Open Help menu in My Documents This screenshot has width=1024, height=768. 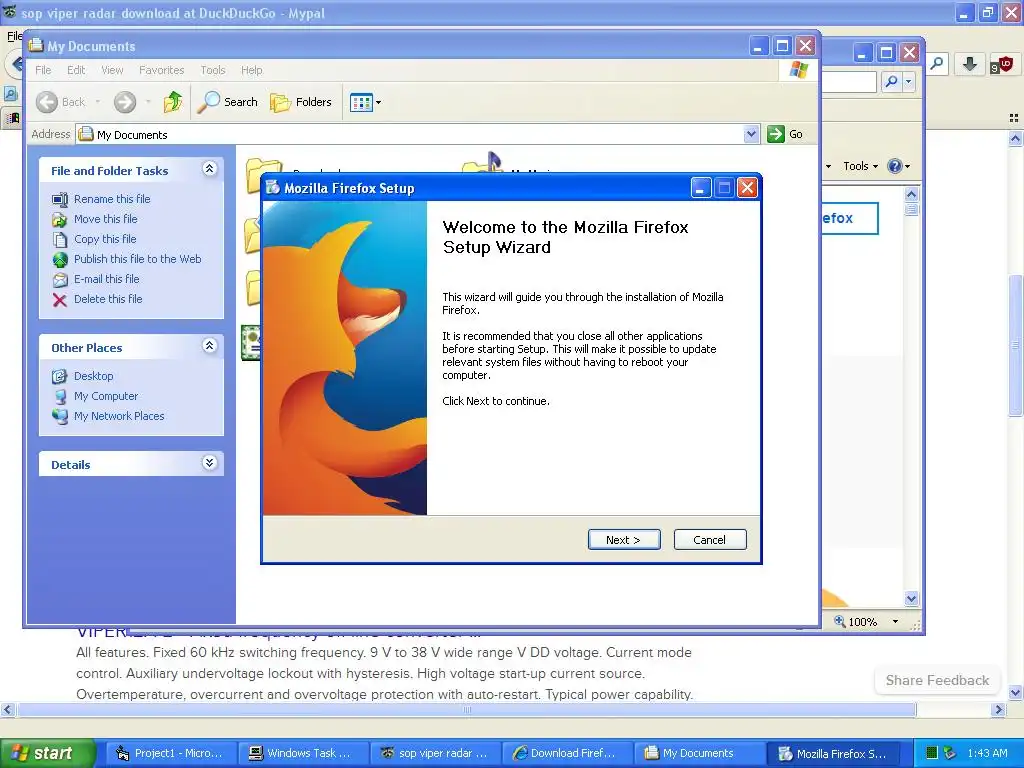(x=251, y=70)
